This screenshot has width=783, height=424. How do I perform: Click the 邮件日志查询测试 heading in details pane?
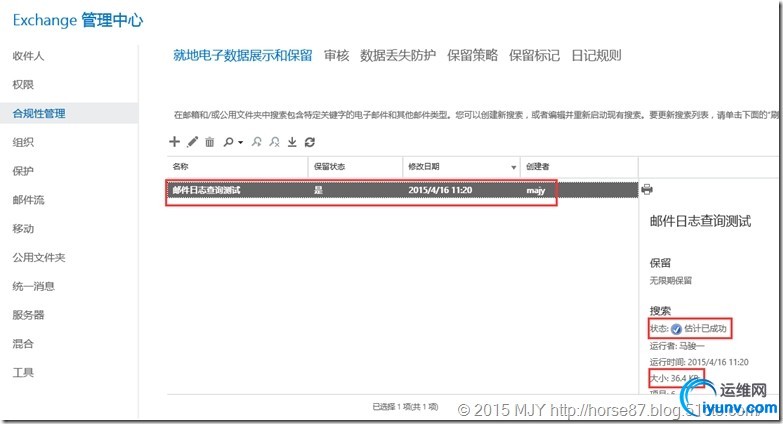700,221
